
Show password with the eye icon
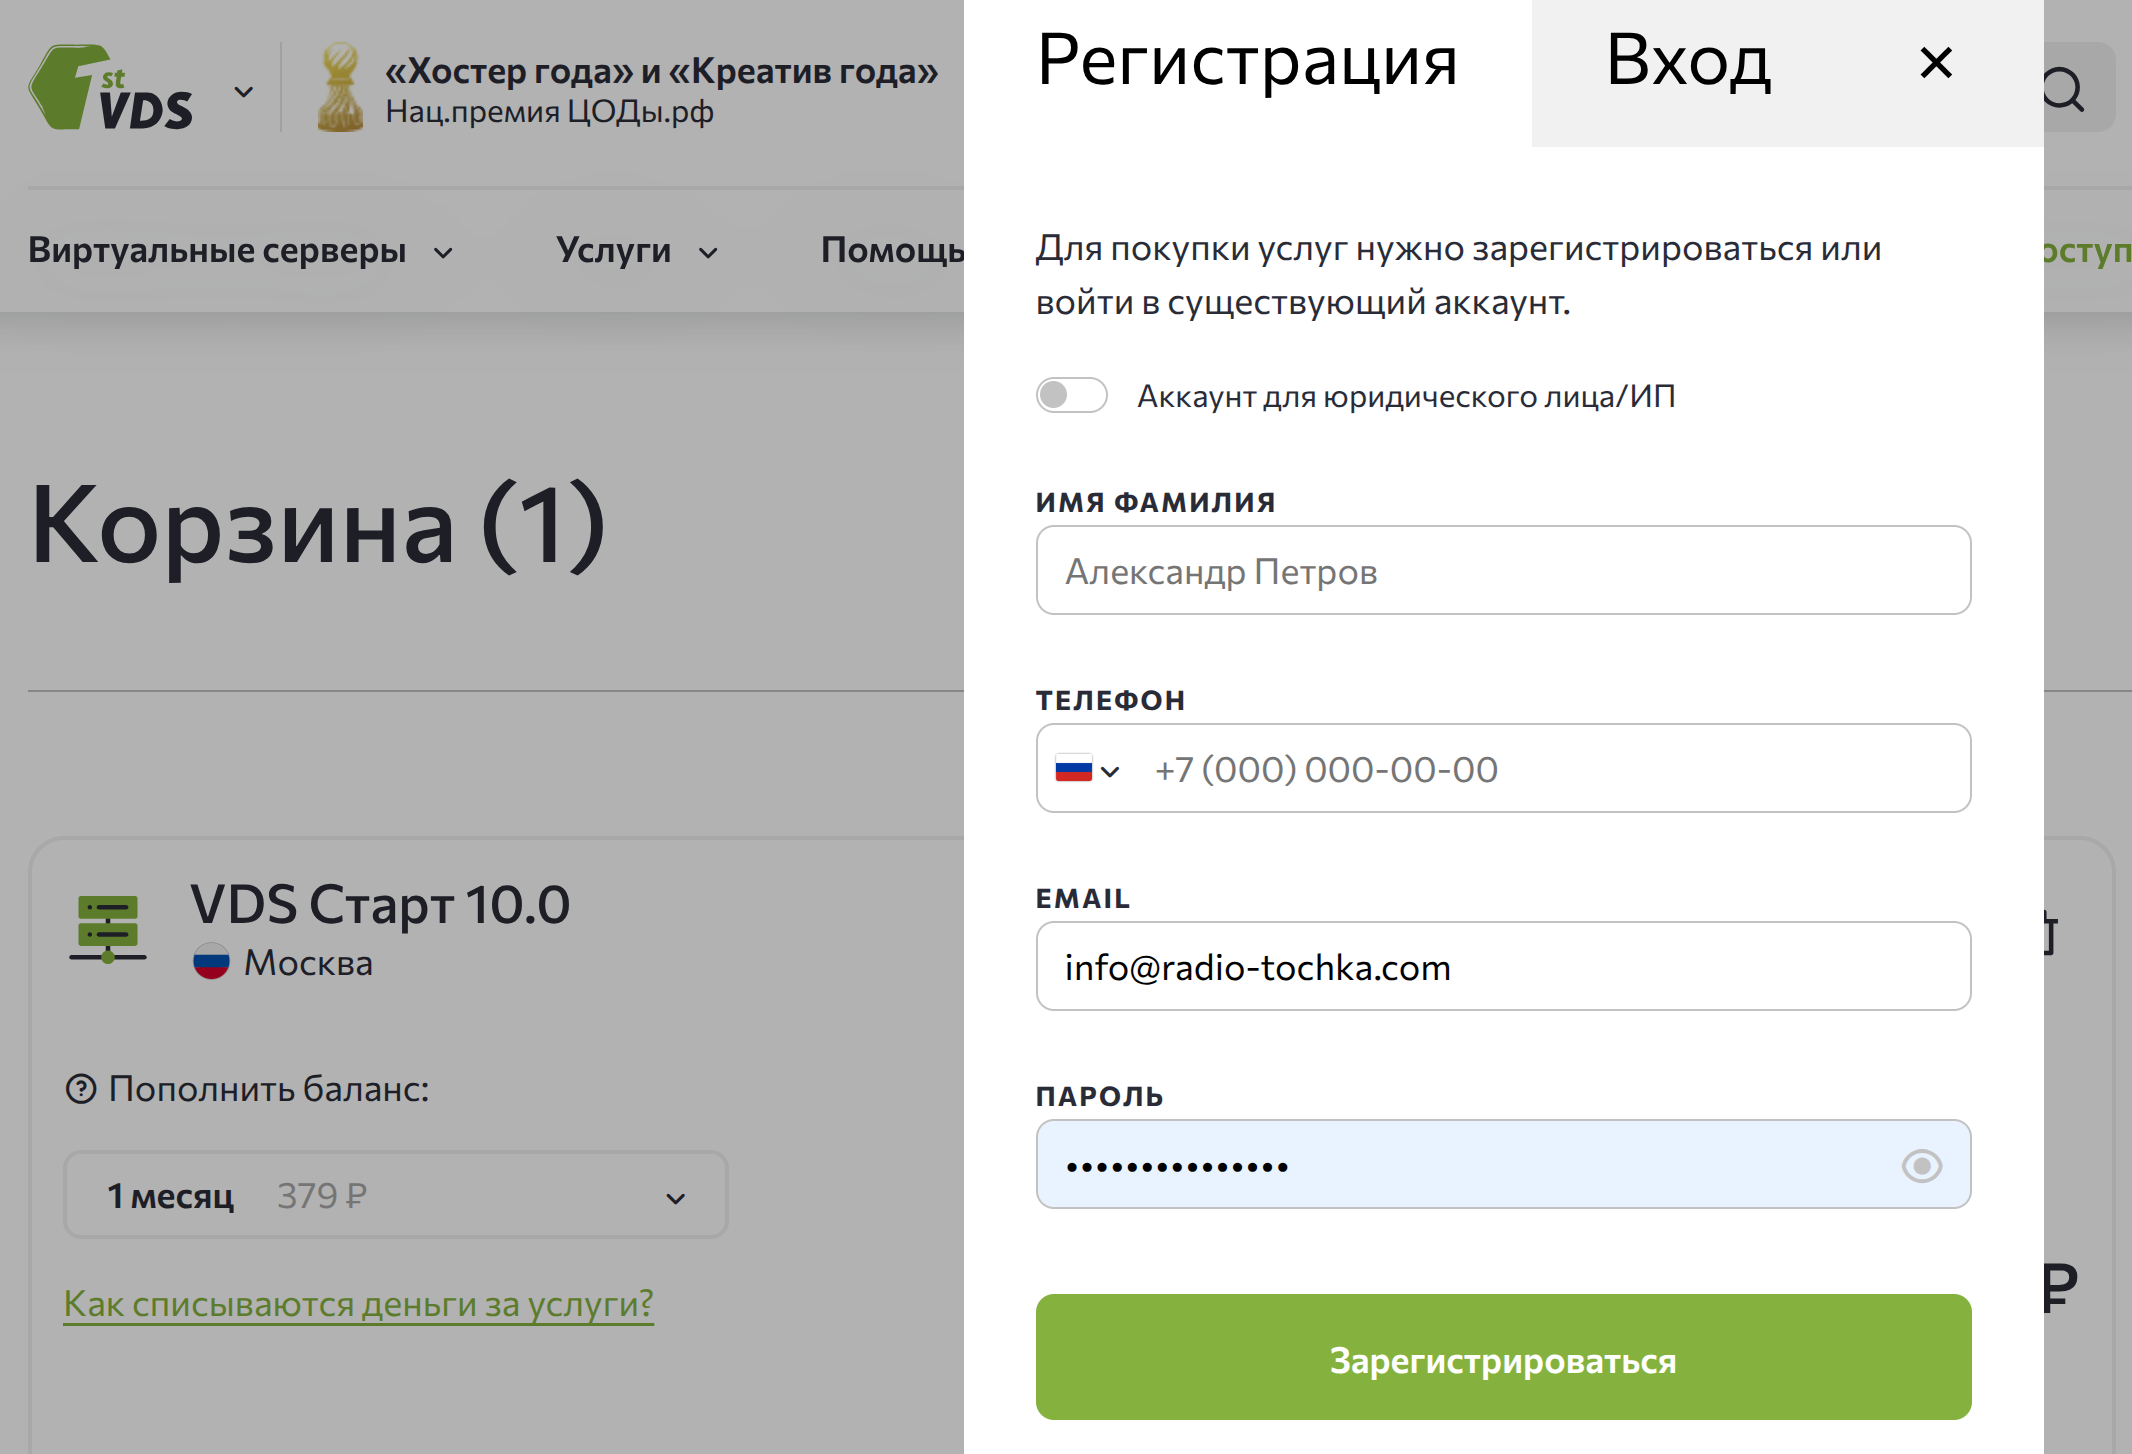tap(1921, 1166)
